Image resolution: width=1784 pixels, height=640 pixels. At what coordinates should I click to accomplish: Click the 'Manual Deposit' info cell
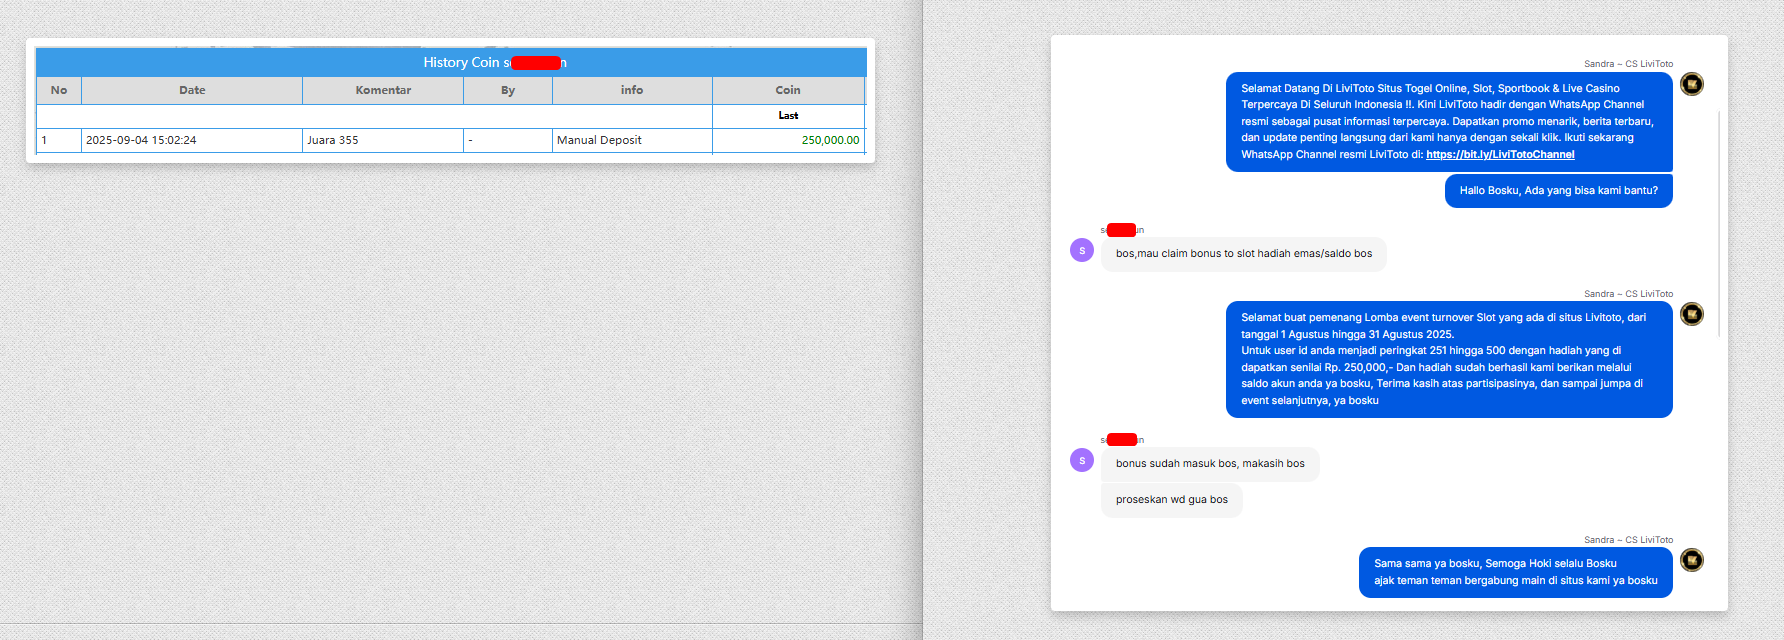[632, 140]
